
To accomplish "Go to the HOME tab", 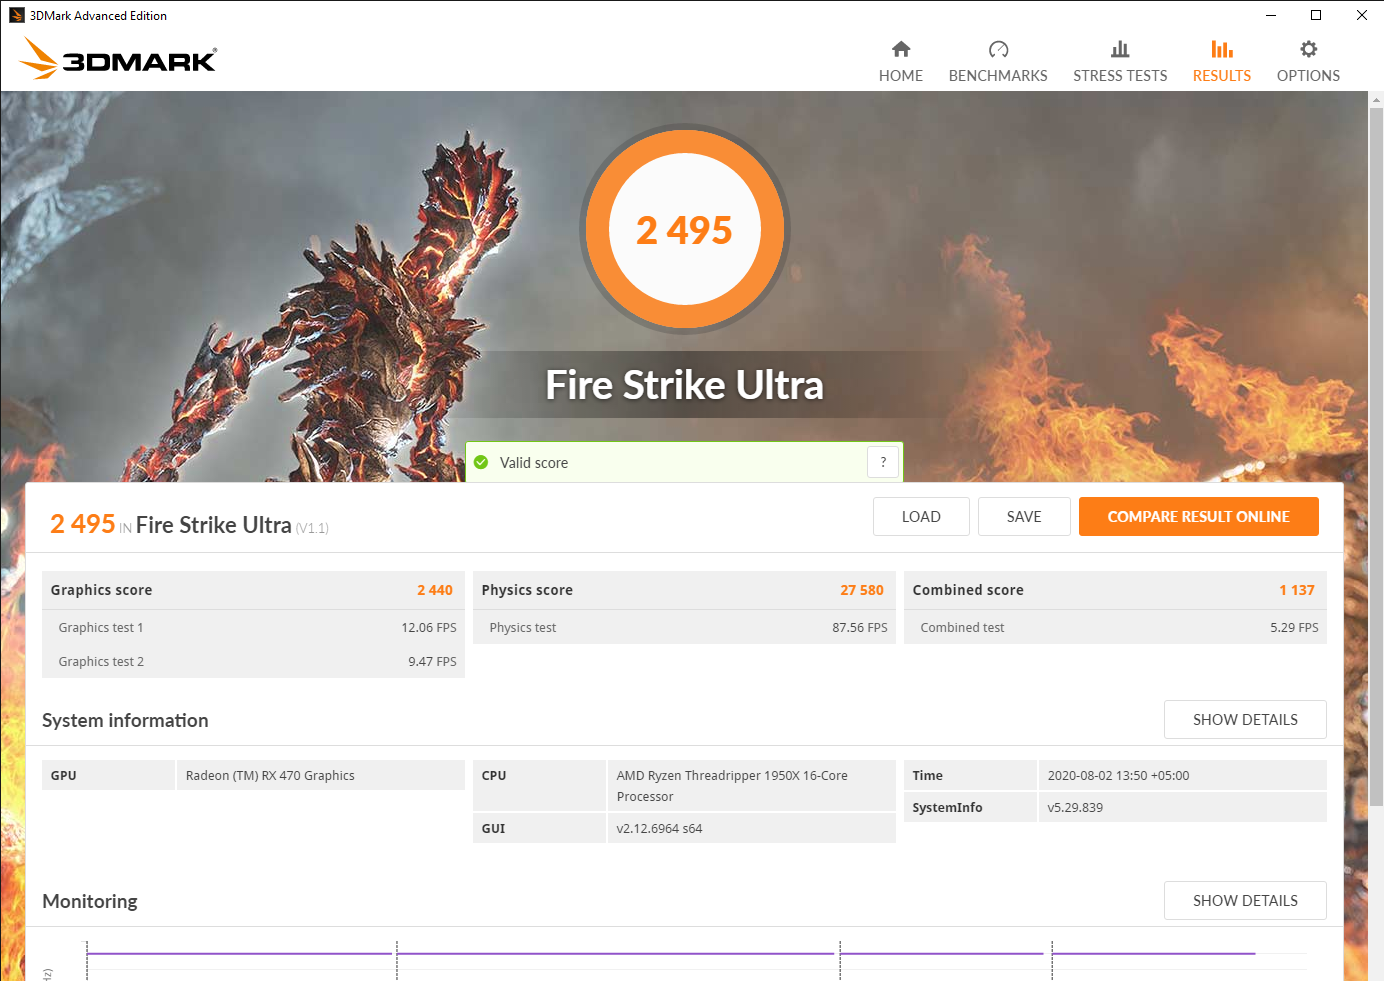I will pyautogui.click(x=901, y=62).
